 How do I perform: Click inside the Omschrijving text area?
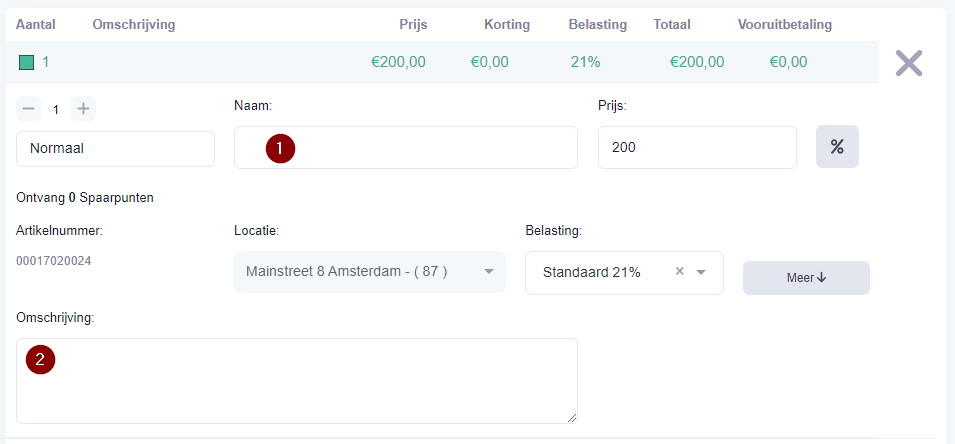[297, 381]
